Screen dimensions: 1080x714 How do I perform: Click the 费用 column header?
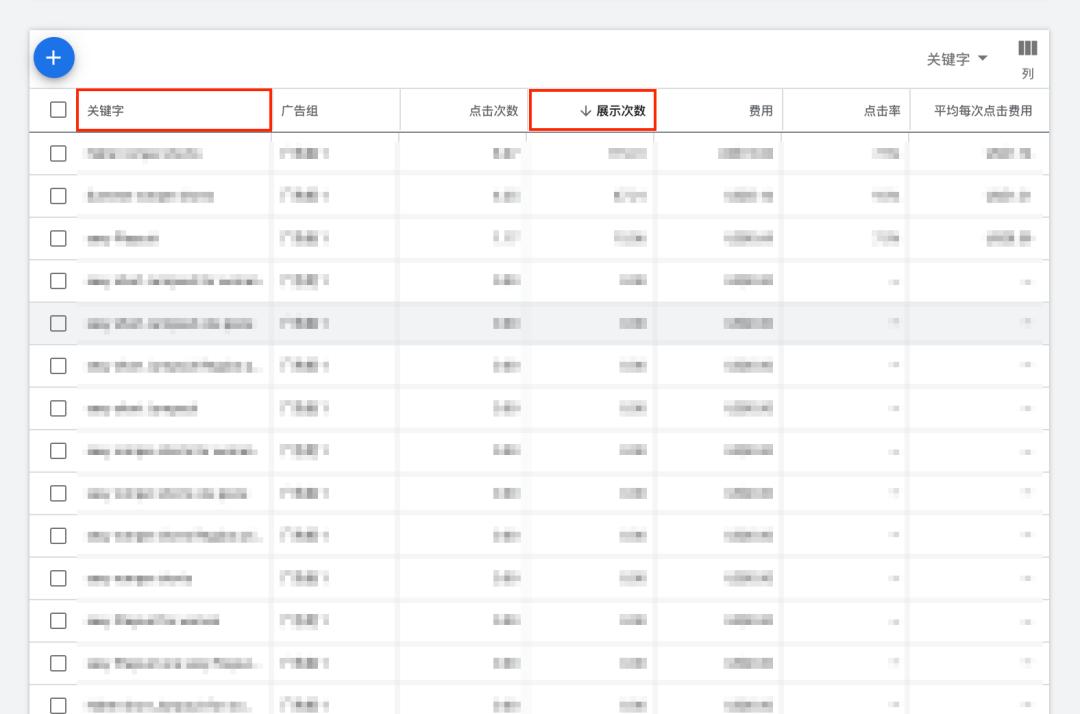(x=760, y=111)
